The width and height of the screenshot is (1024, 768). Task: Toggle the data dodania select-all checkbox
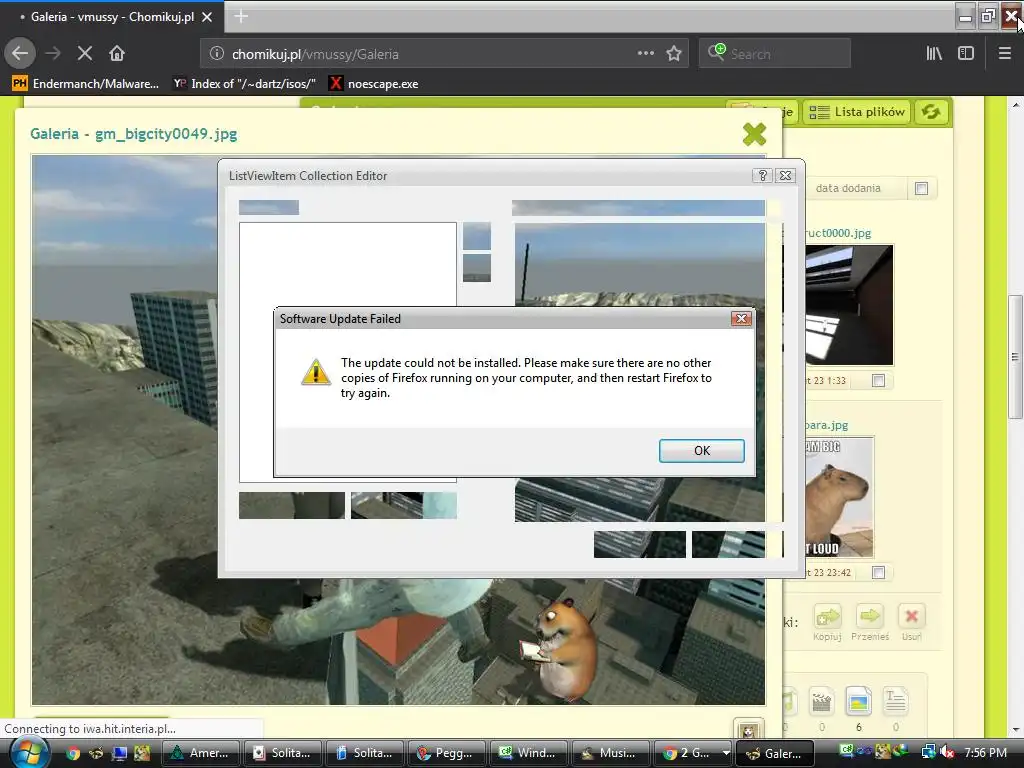tap(921, 189)
